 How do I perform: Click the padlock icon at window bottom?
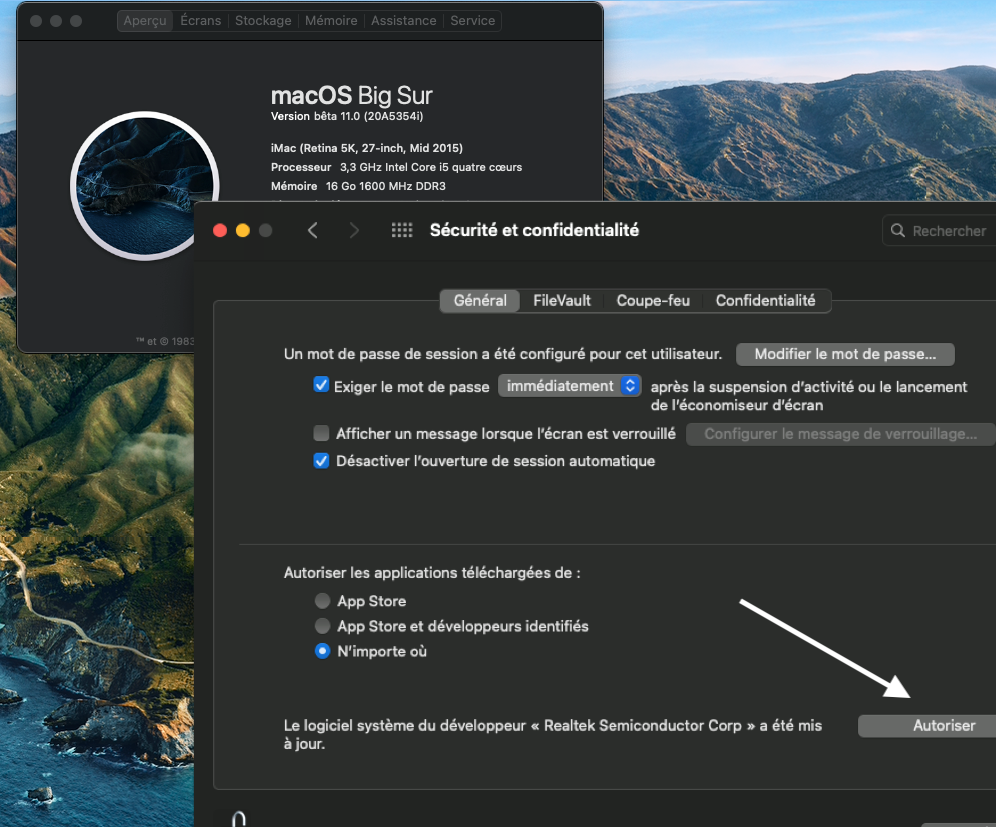pyautogui.click(x=239, y=819)
